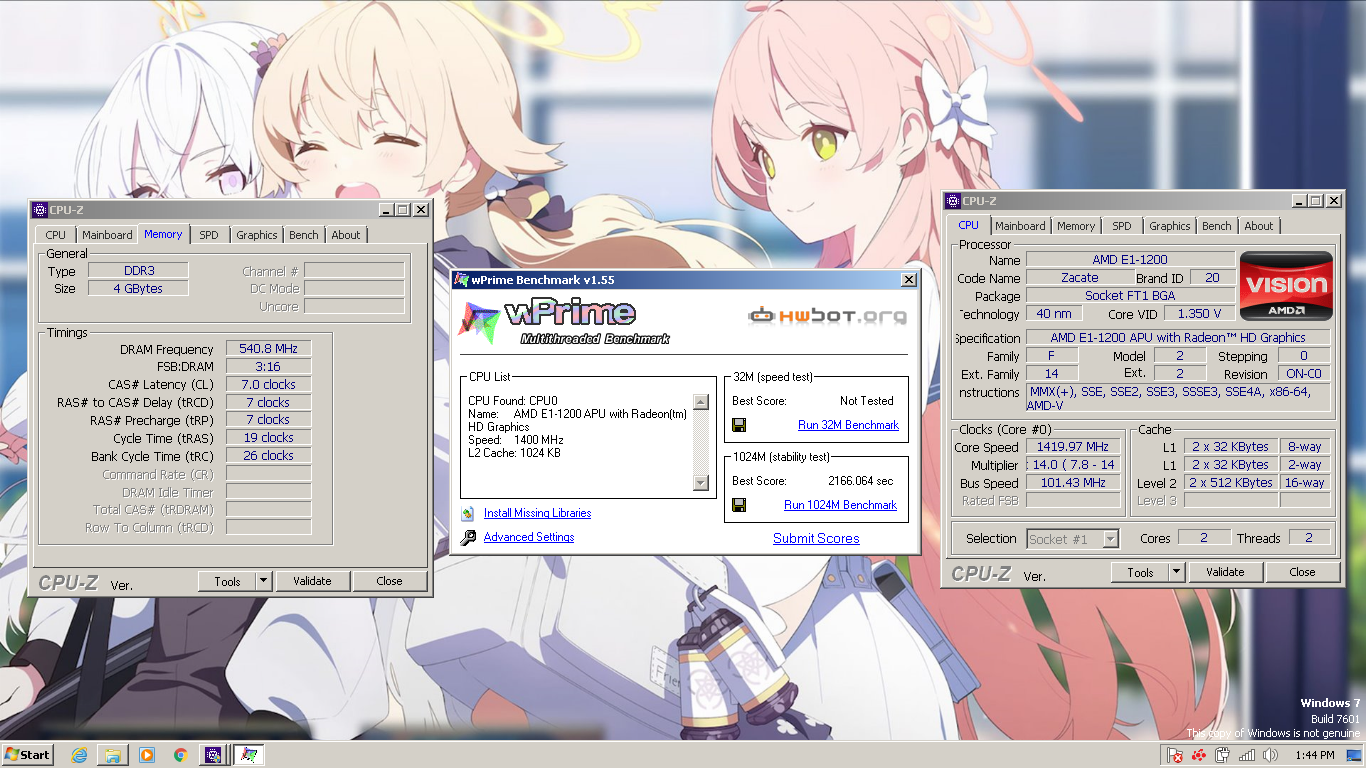Click the 2166.064 sec best score
This screenshot has height=768, width=1366.
860,481
